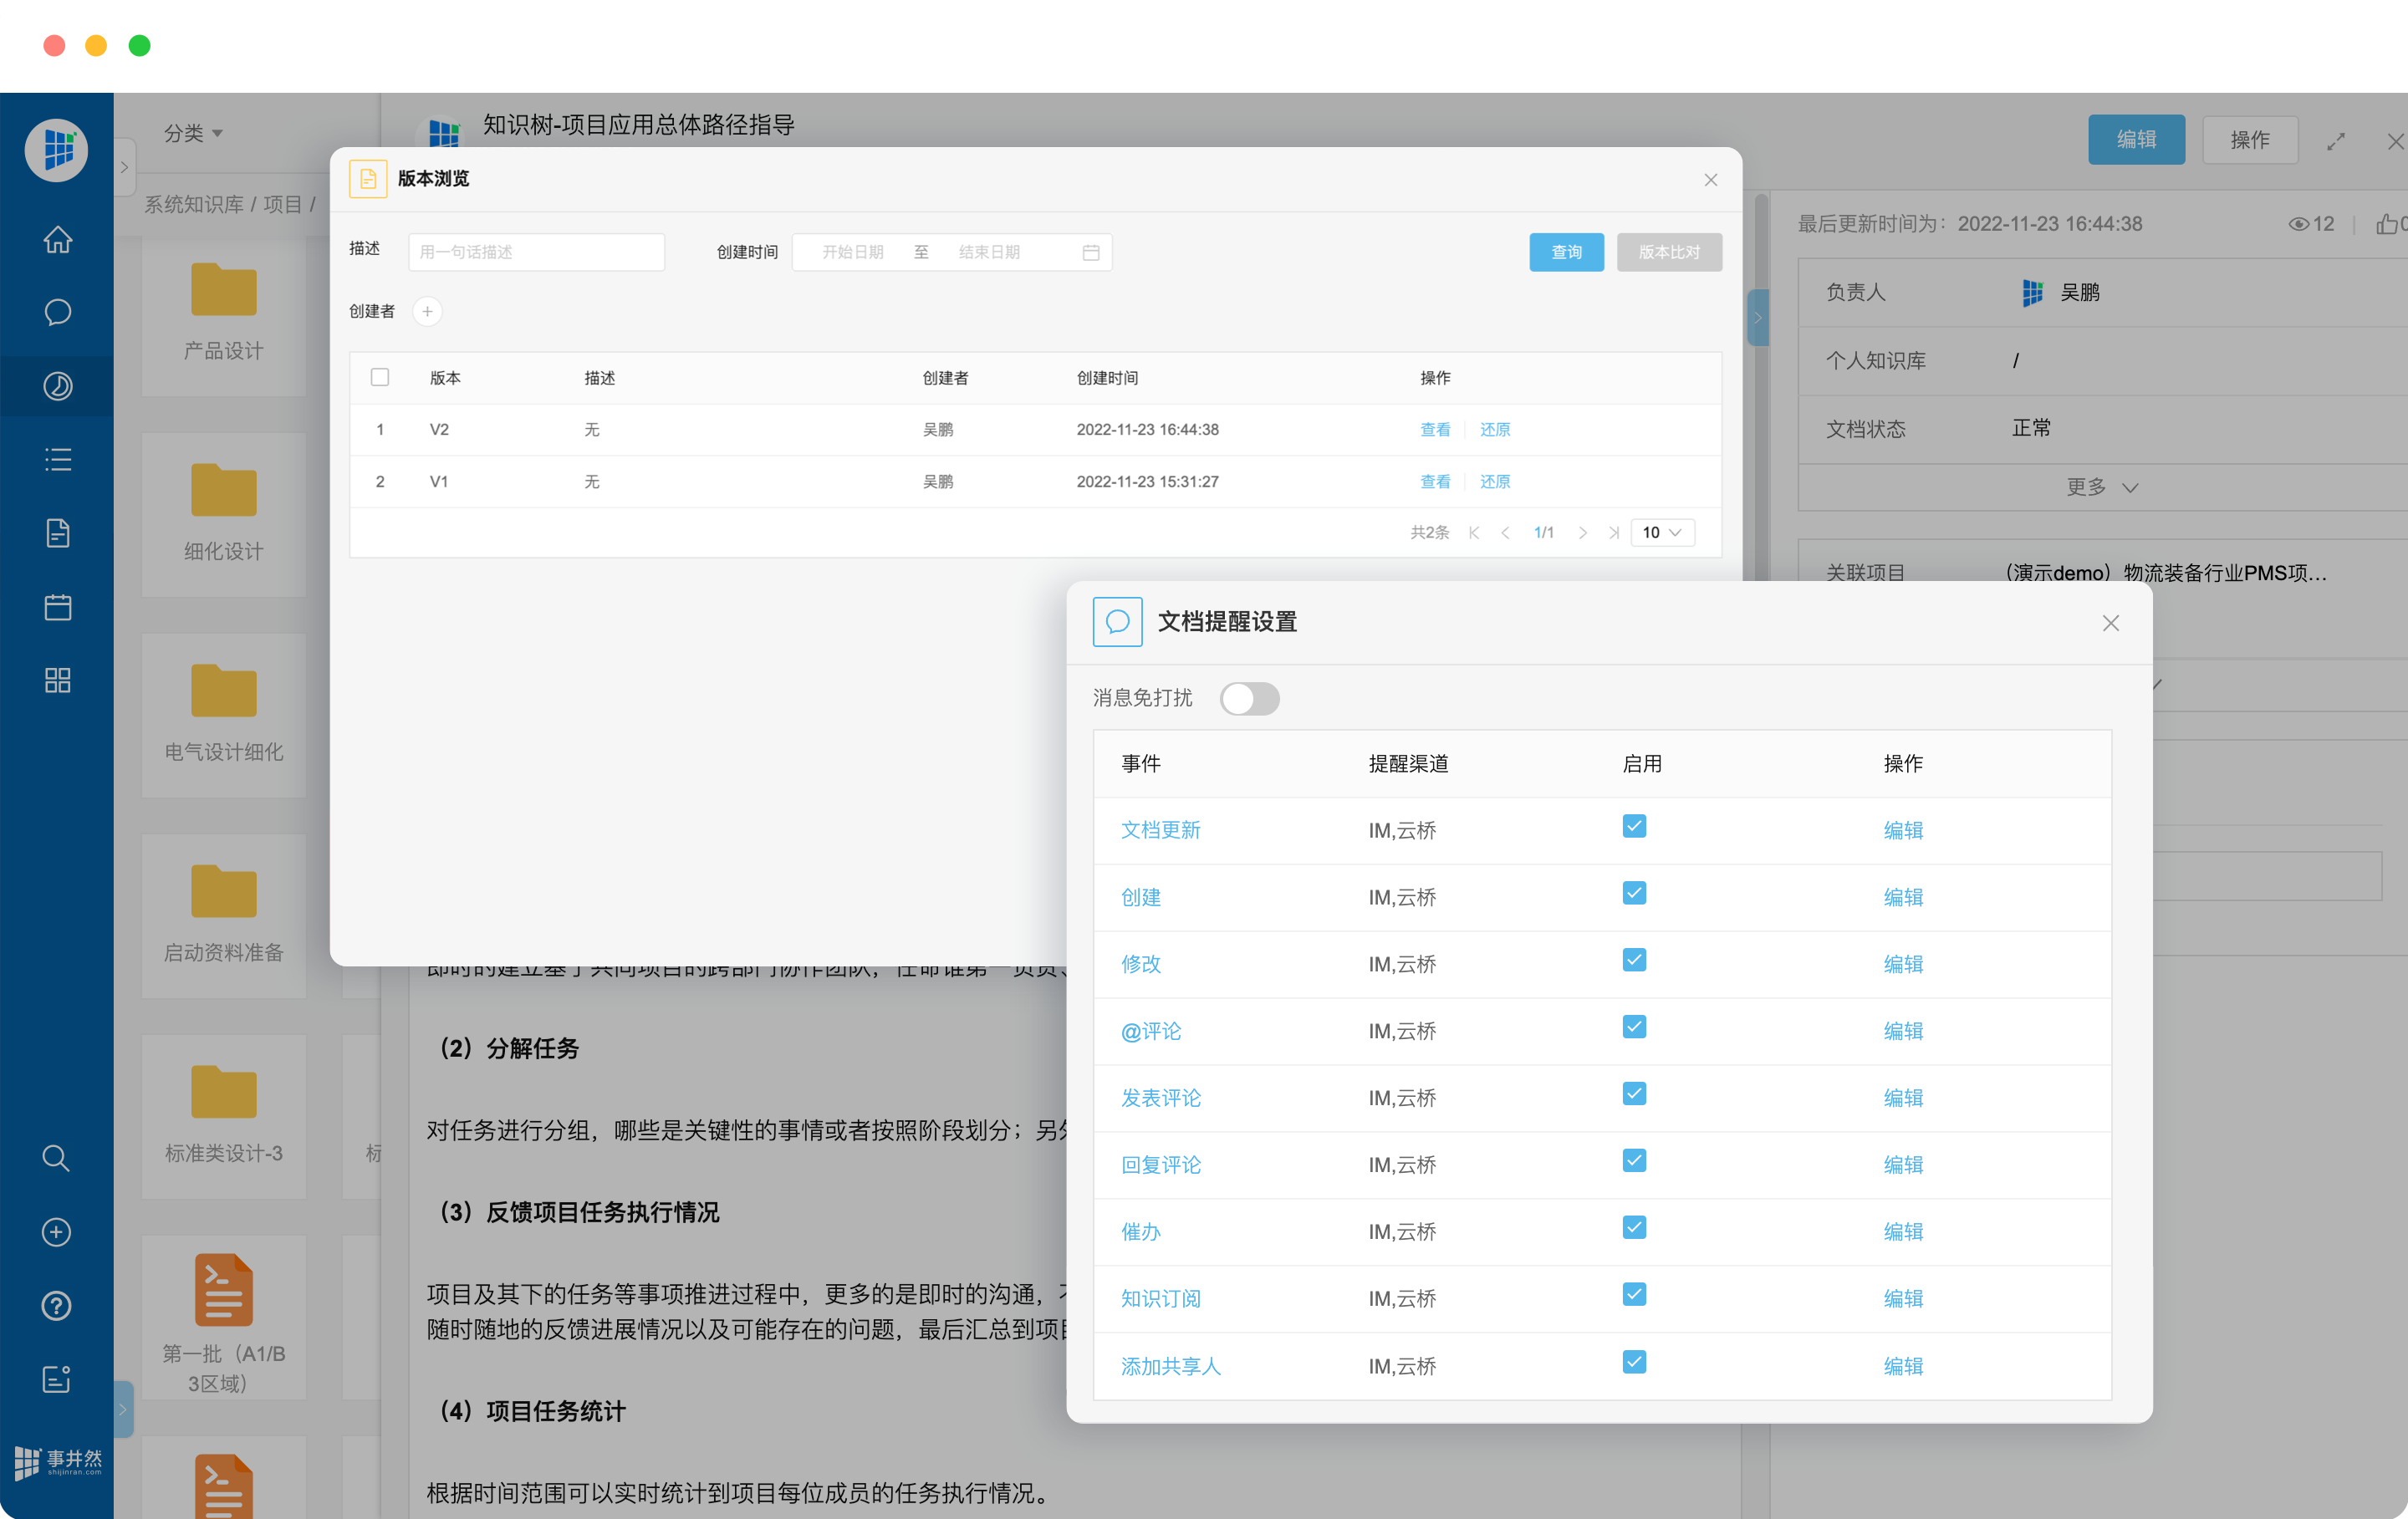2408x1519 pixels.
Task: Open the apps grid icon in sidebar
Action: click(57, 680)
